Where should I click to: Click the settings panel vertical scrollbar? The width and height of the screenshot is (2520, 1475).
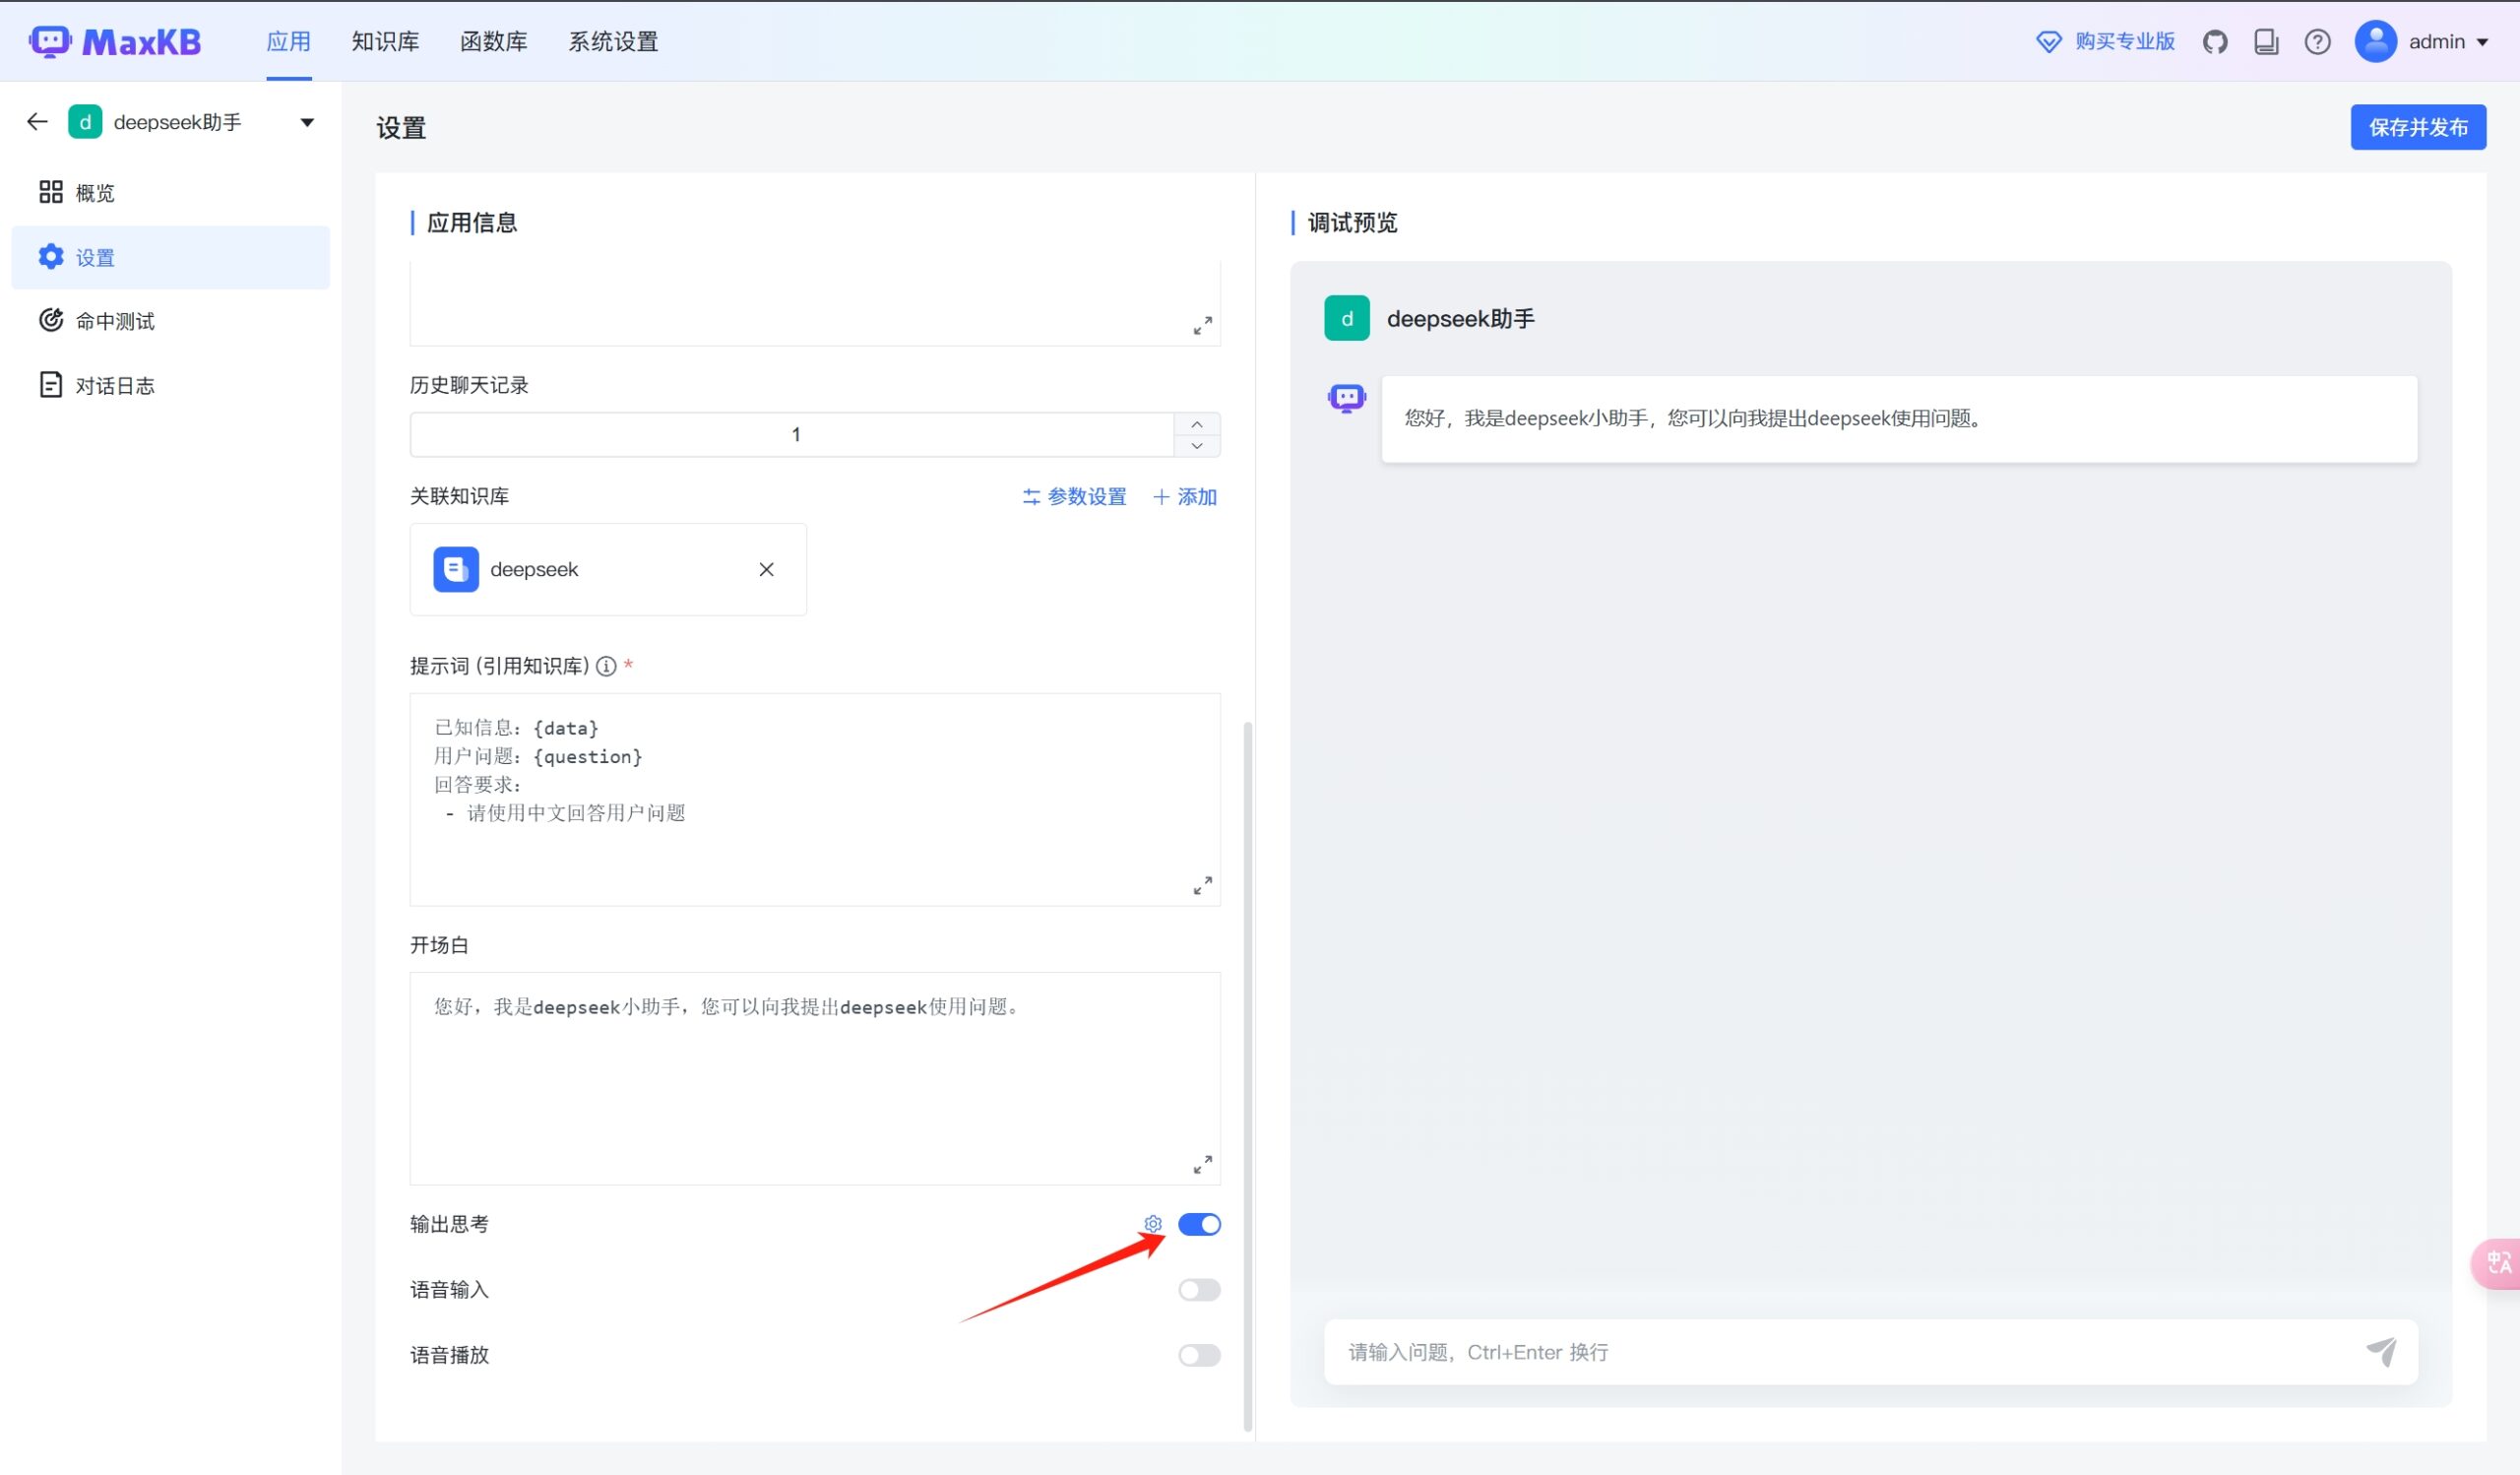(x=1247, y=1075)
